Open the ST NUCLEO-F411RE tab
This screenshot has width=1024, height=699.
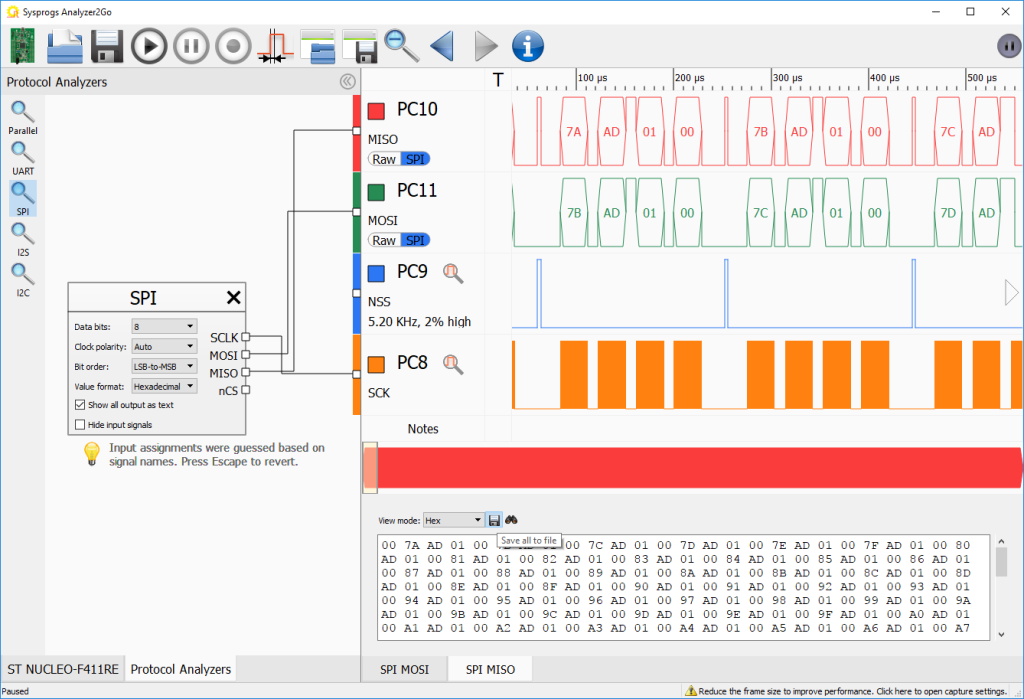click(x=62, y=668)
